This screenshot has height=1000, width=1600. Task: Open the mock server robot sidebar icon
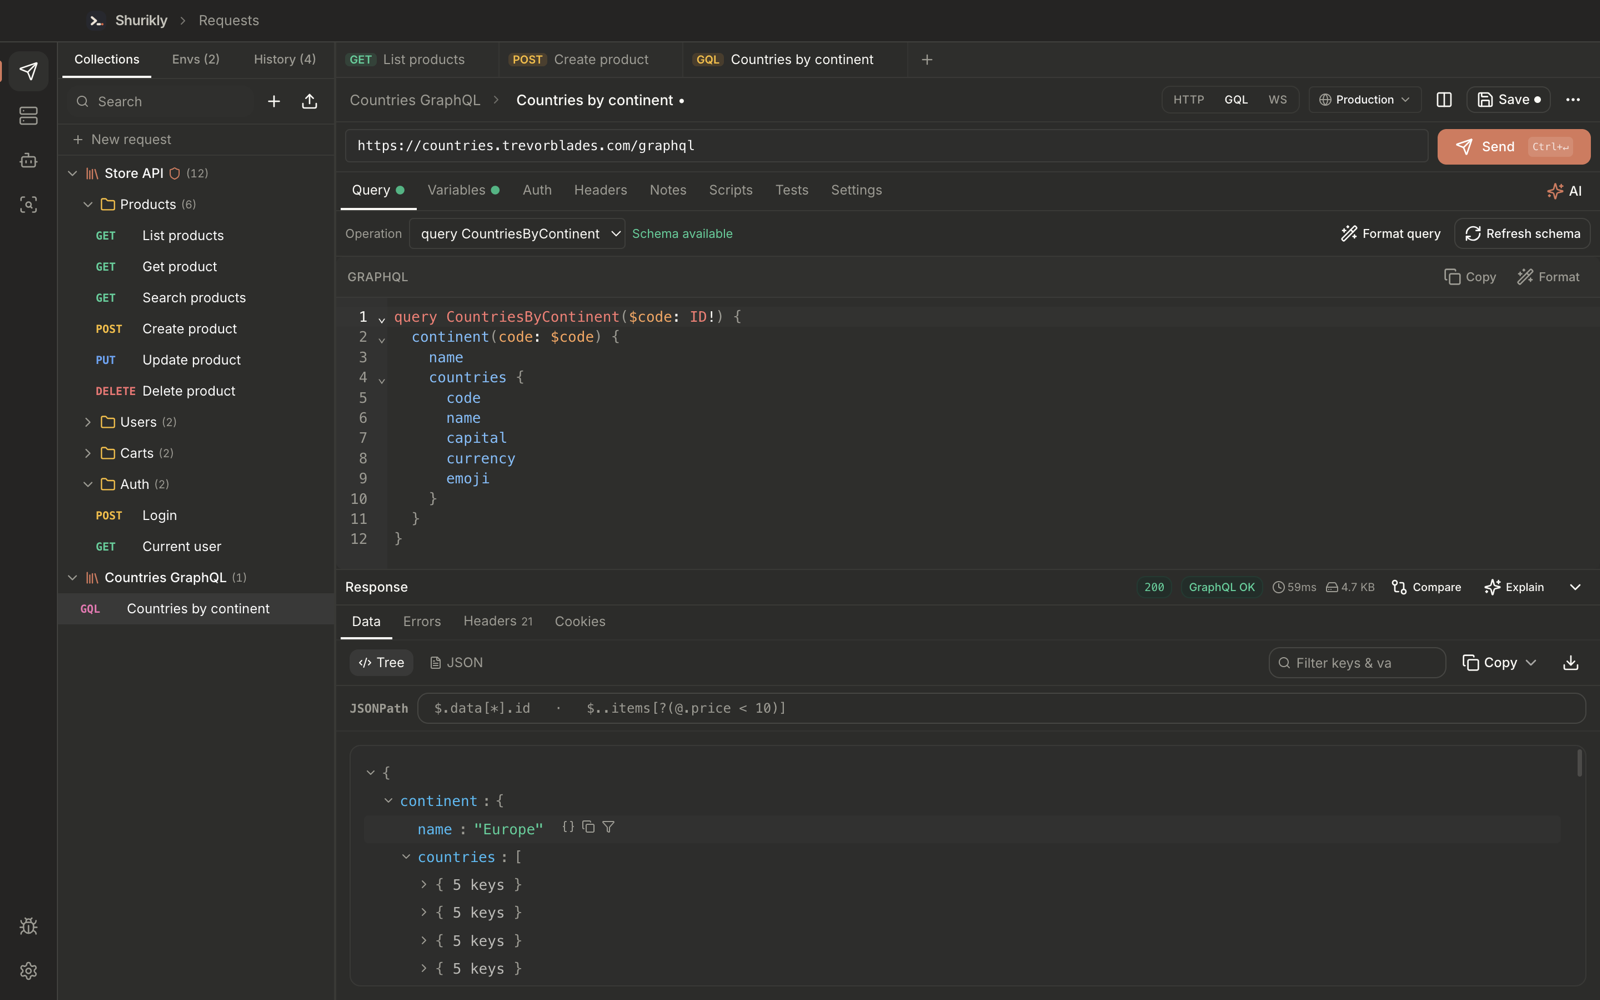click(x=28, y=160)
